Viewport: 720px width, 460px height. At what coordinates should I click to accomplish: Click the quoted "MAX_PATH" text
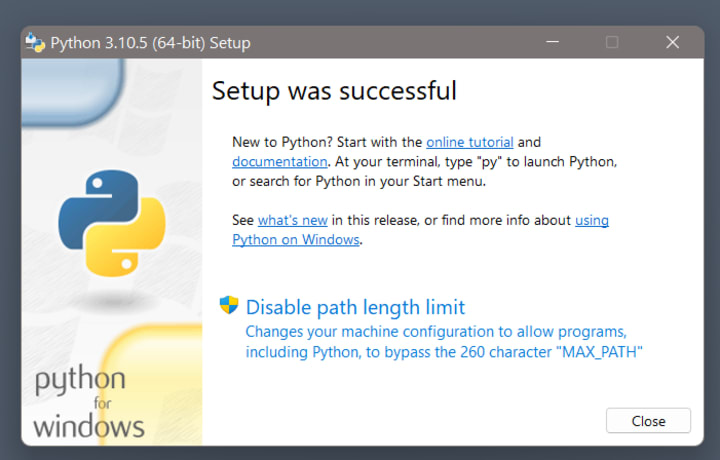click(x=598, y=351)
